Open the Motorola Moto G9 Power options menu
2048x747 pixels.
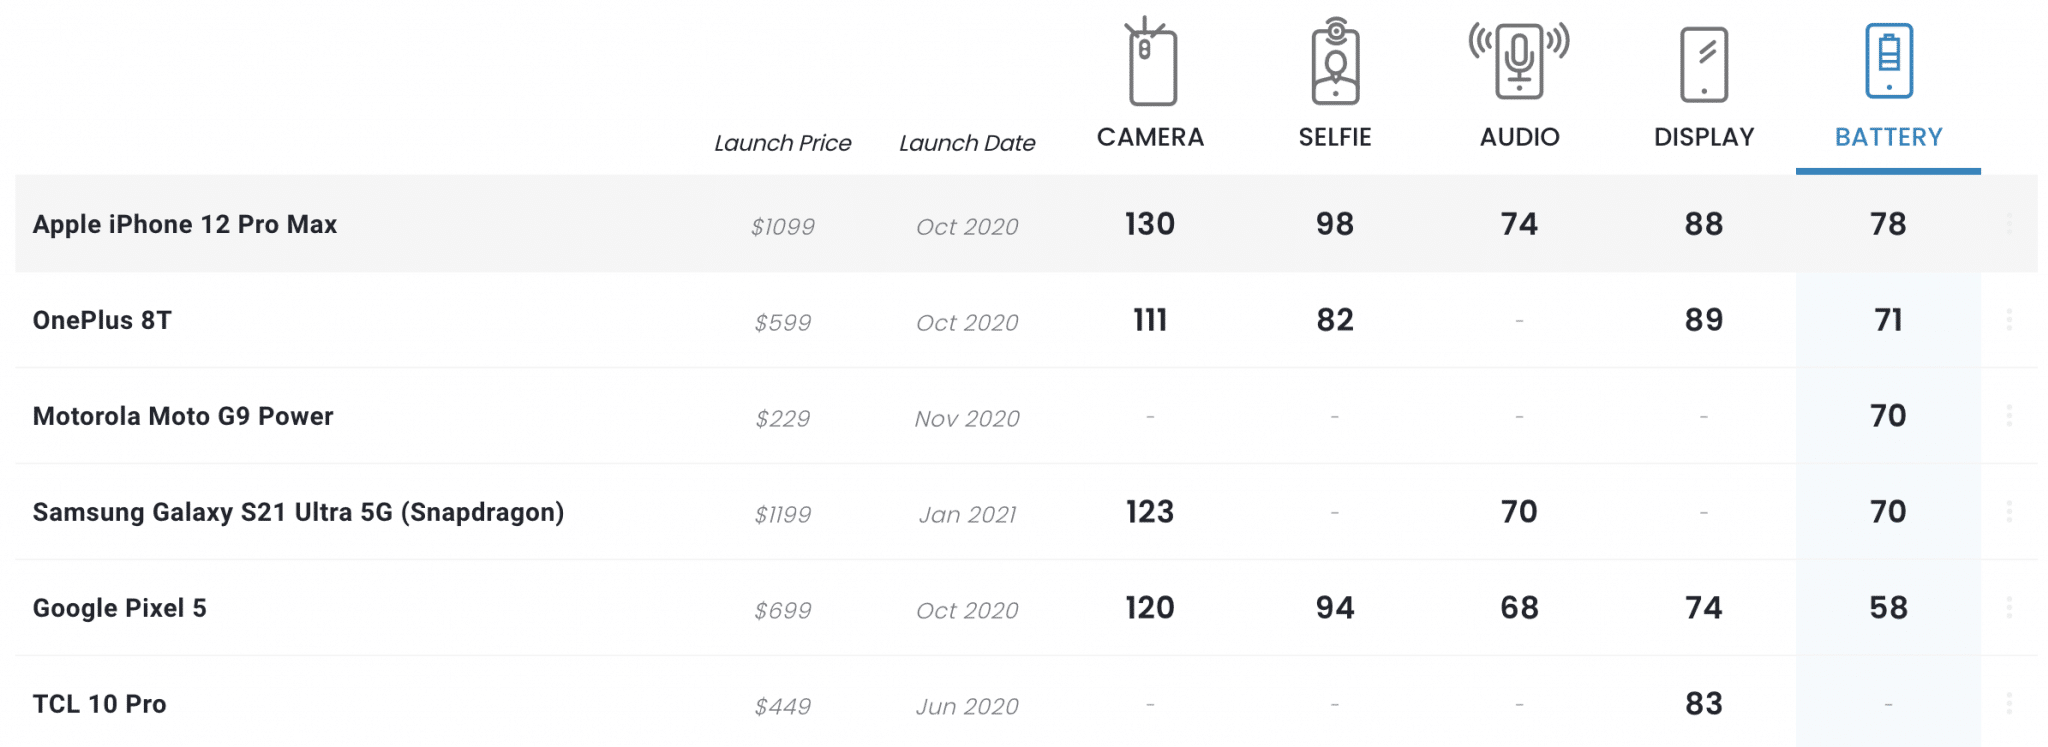click(2009, 416)
